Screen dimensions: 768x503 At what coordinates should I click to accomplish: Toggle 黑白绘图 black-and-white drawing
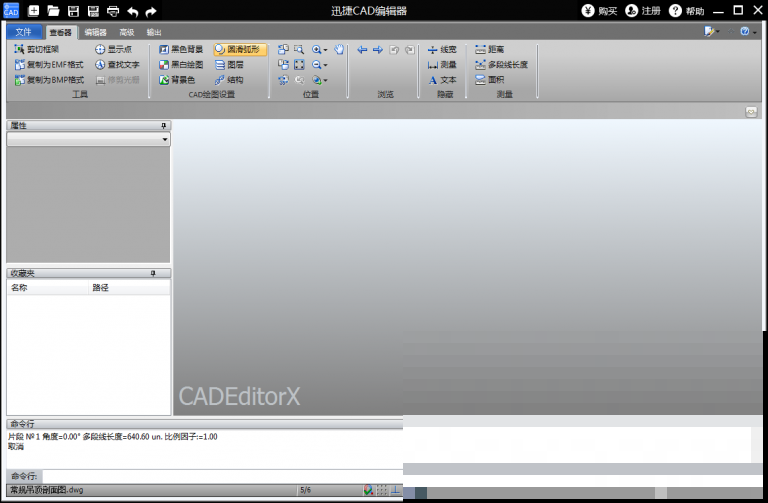coord(181,64)
